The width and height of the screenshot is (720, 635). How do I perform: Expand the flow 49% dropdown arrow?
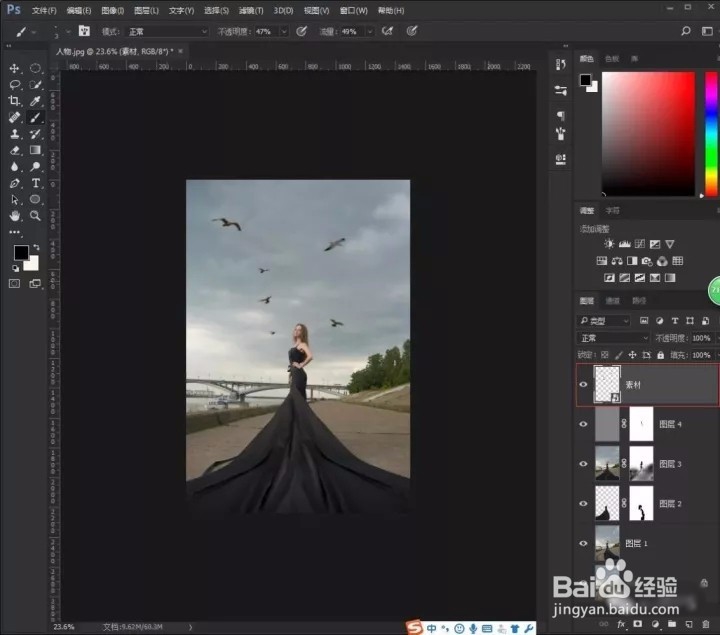pyautogui.click(x=370, y=32)
